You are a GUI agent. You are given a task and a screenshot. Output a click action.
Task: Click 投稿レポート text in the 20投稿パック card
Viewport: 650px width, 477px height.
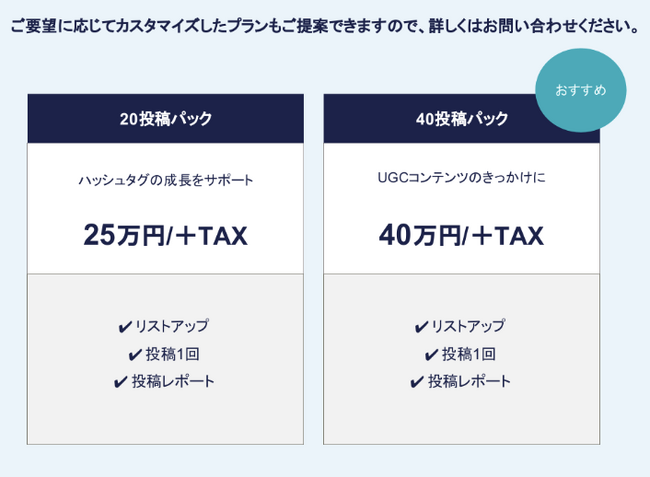coord(173,382)
